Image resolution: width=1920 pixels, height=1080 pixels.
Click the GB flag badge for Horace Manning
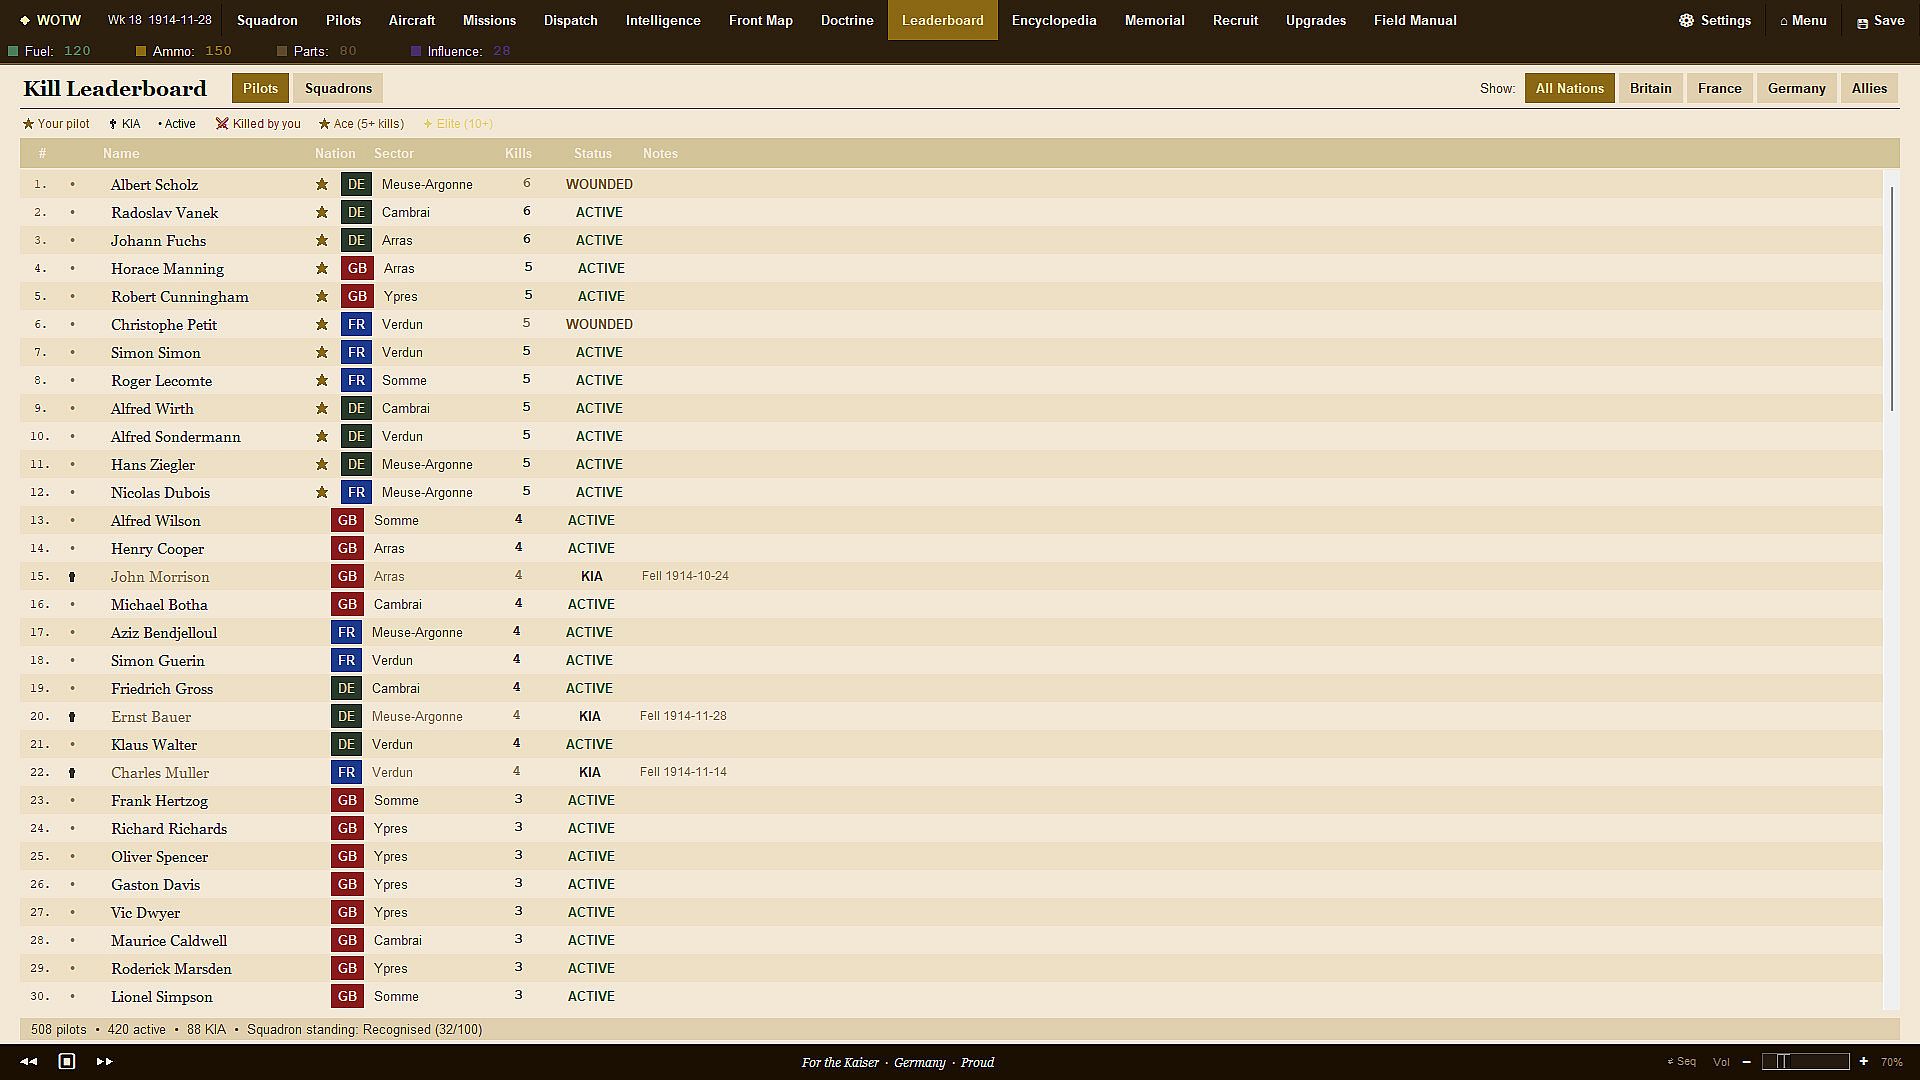pyautogui.click(x=357, y=268)
